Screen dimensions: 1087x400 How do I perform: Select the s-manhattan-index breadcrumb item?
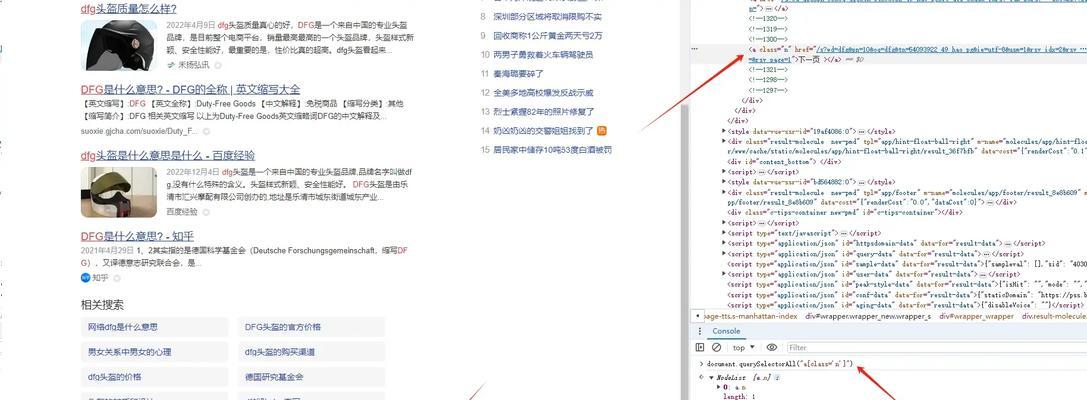pos(750,316)
